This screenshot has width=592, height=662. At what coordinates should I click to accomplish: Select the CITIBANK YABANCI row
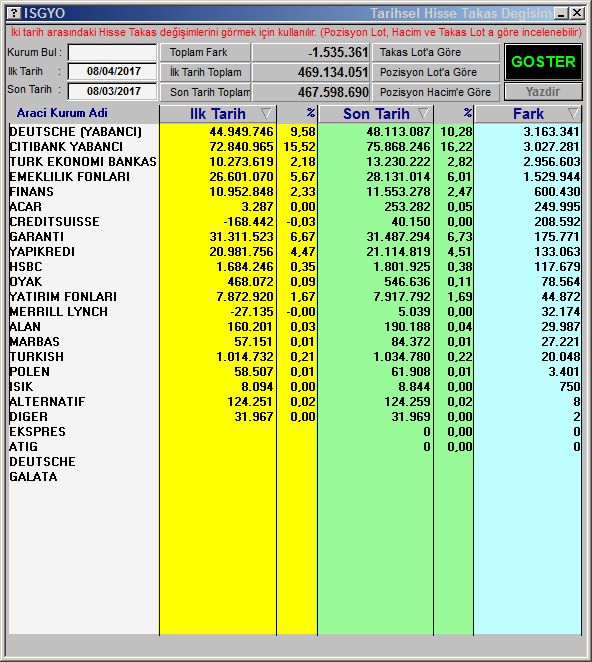click(295, 147)
